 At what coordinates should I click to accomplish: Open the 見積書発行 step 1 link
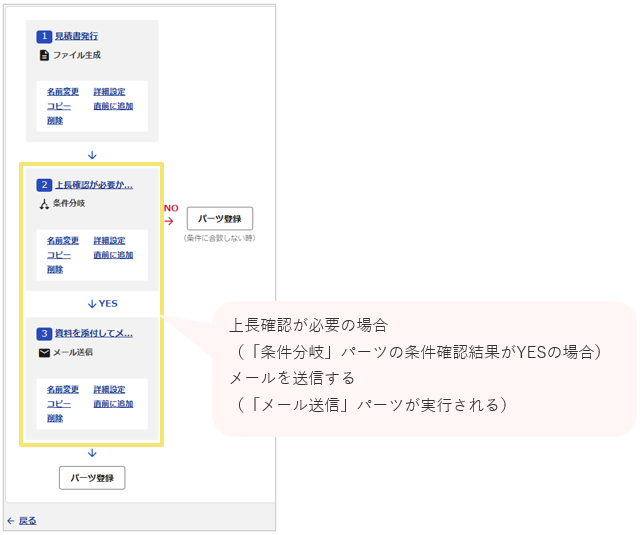pyautogui.click(x=76, y=36)
